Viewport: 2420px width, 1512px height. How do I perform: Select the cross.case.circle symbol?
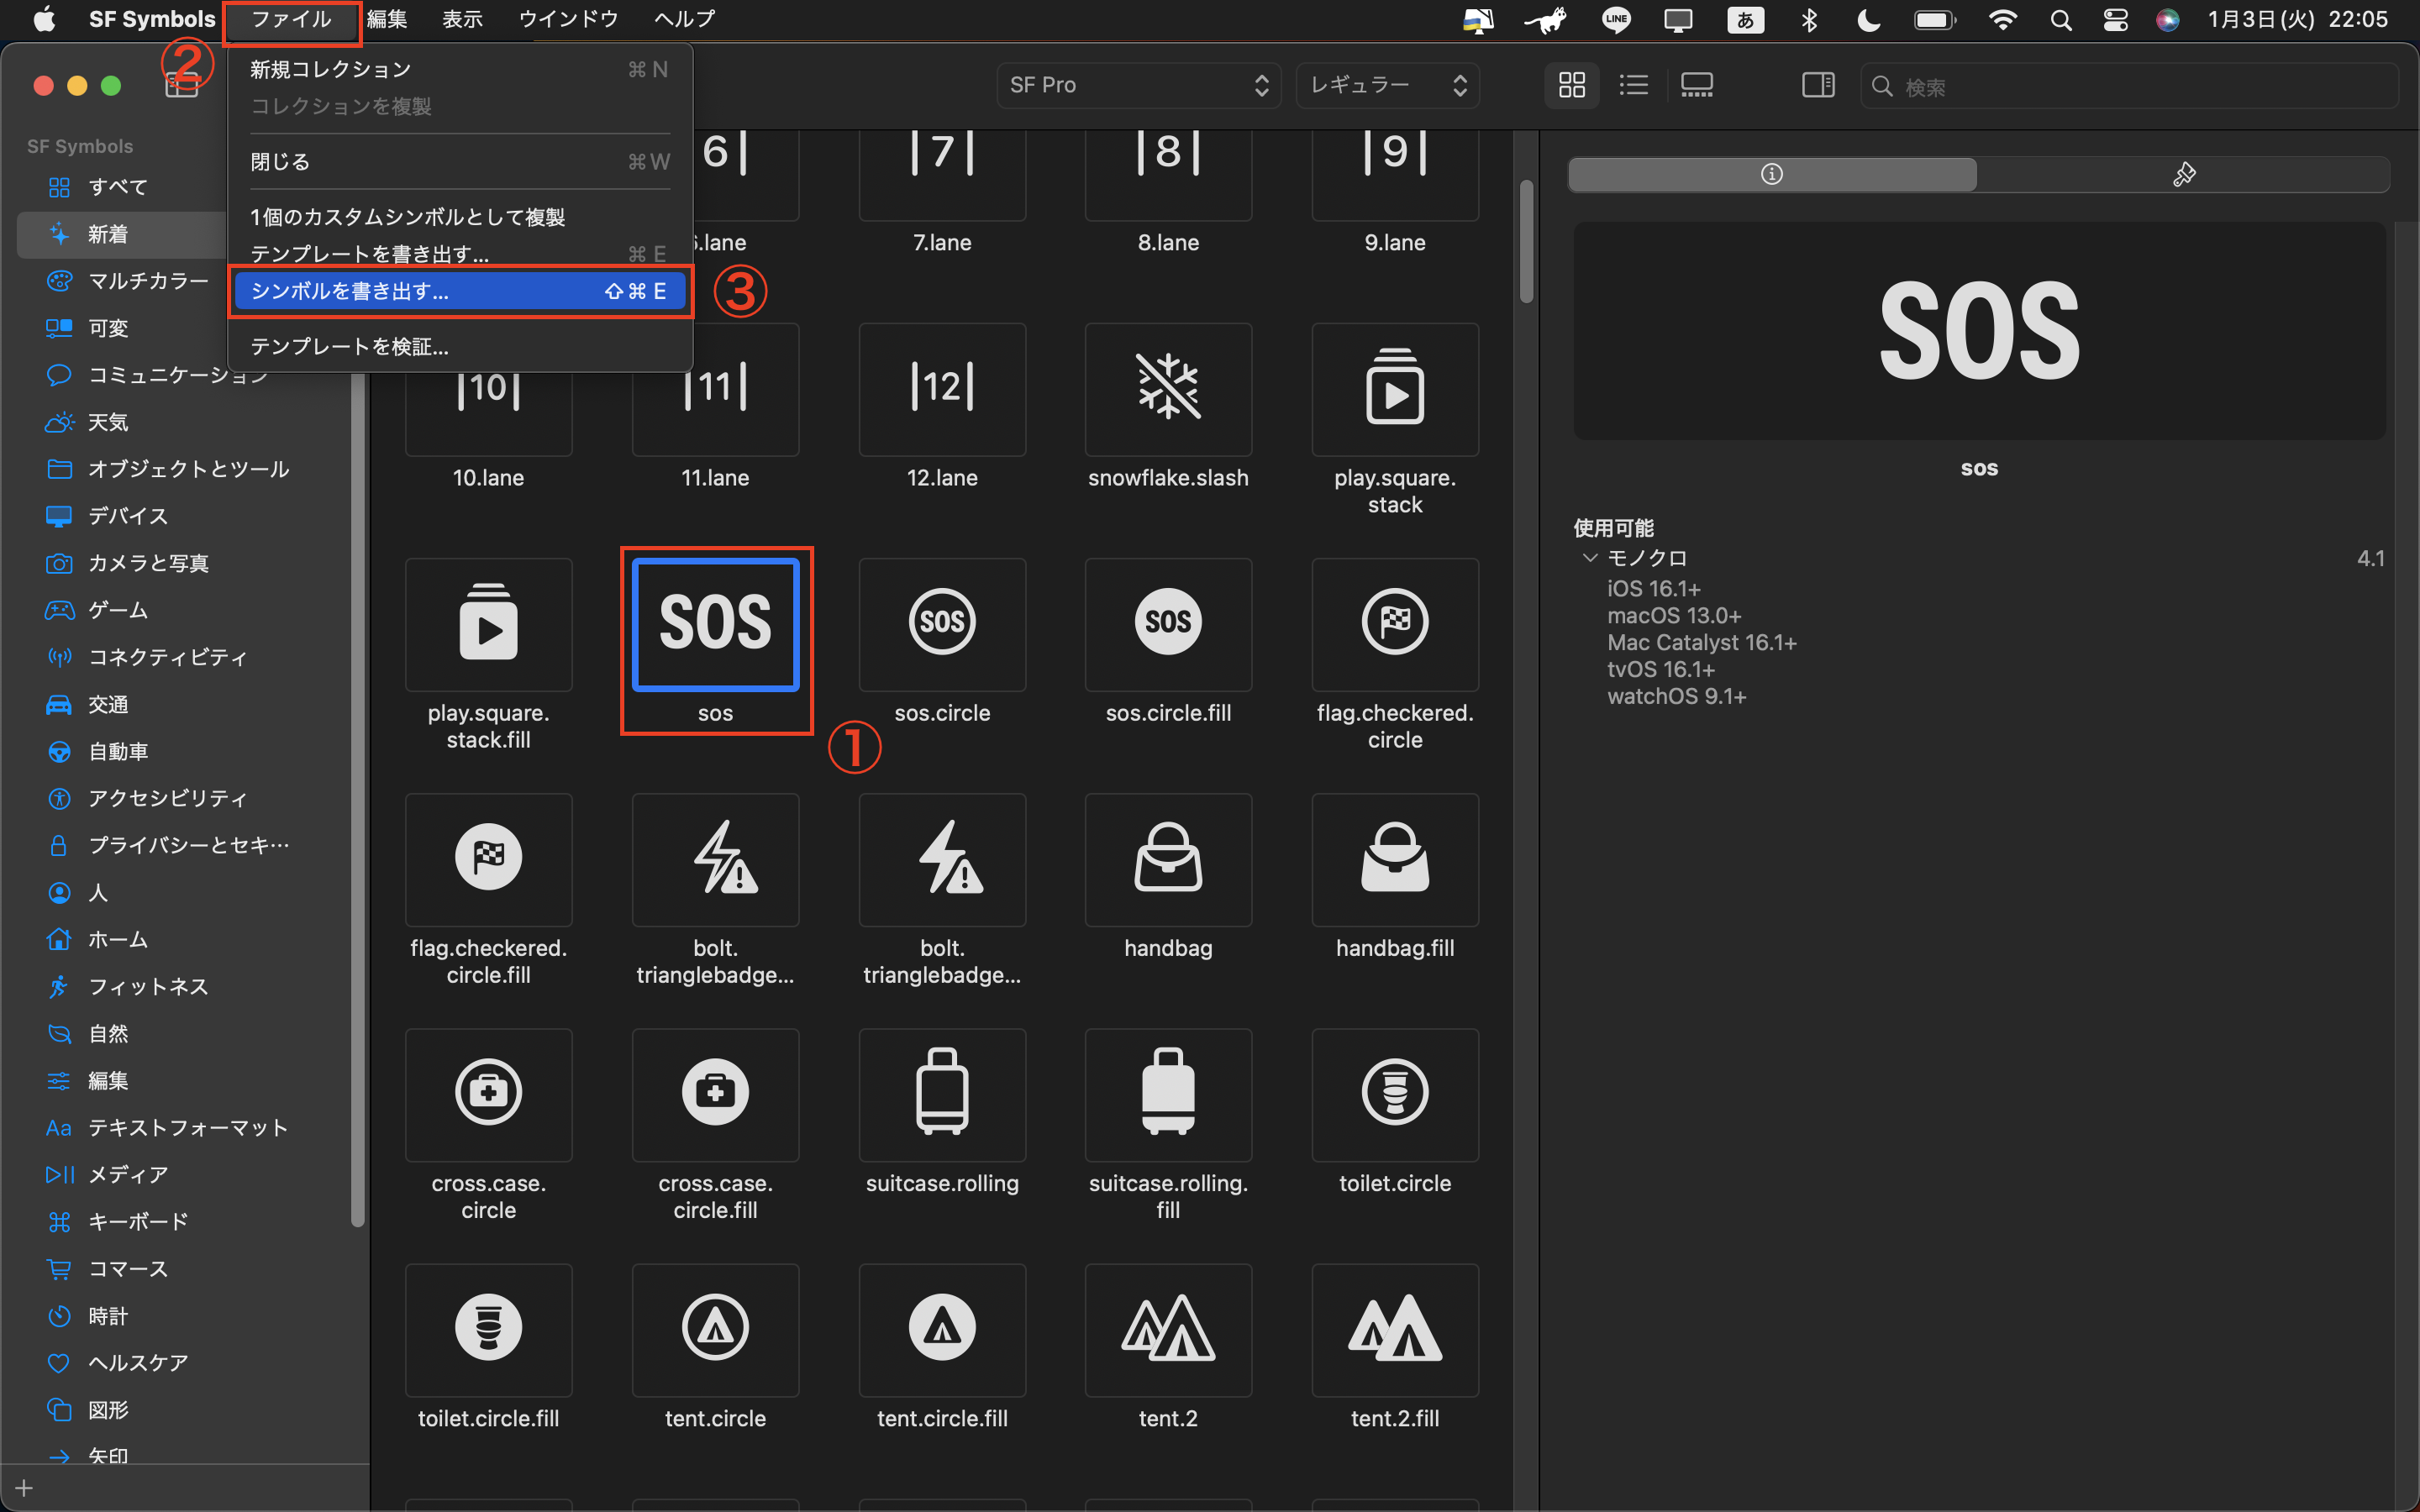click(x=488, y=1094)
